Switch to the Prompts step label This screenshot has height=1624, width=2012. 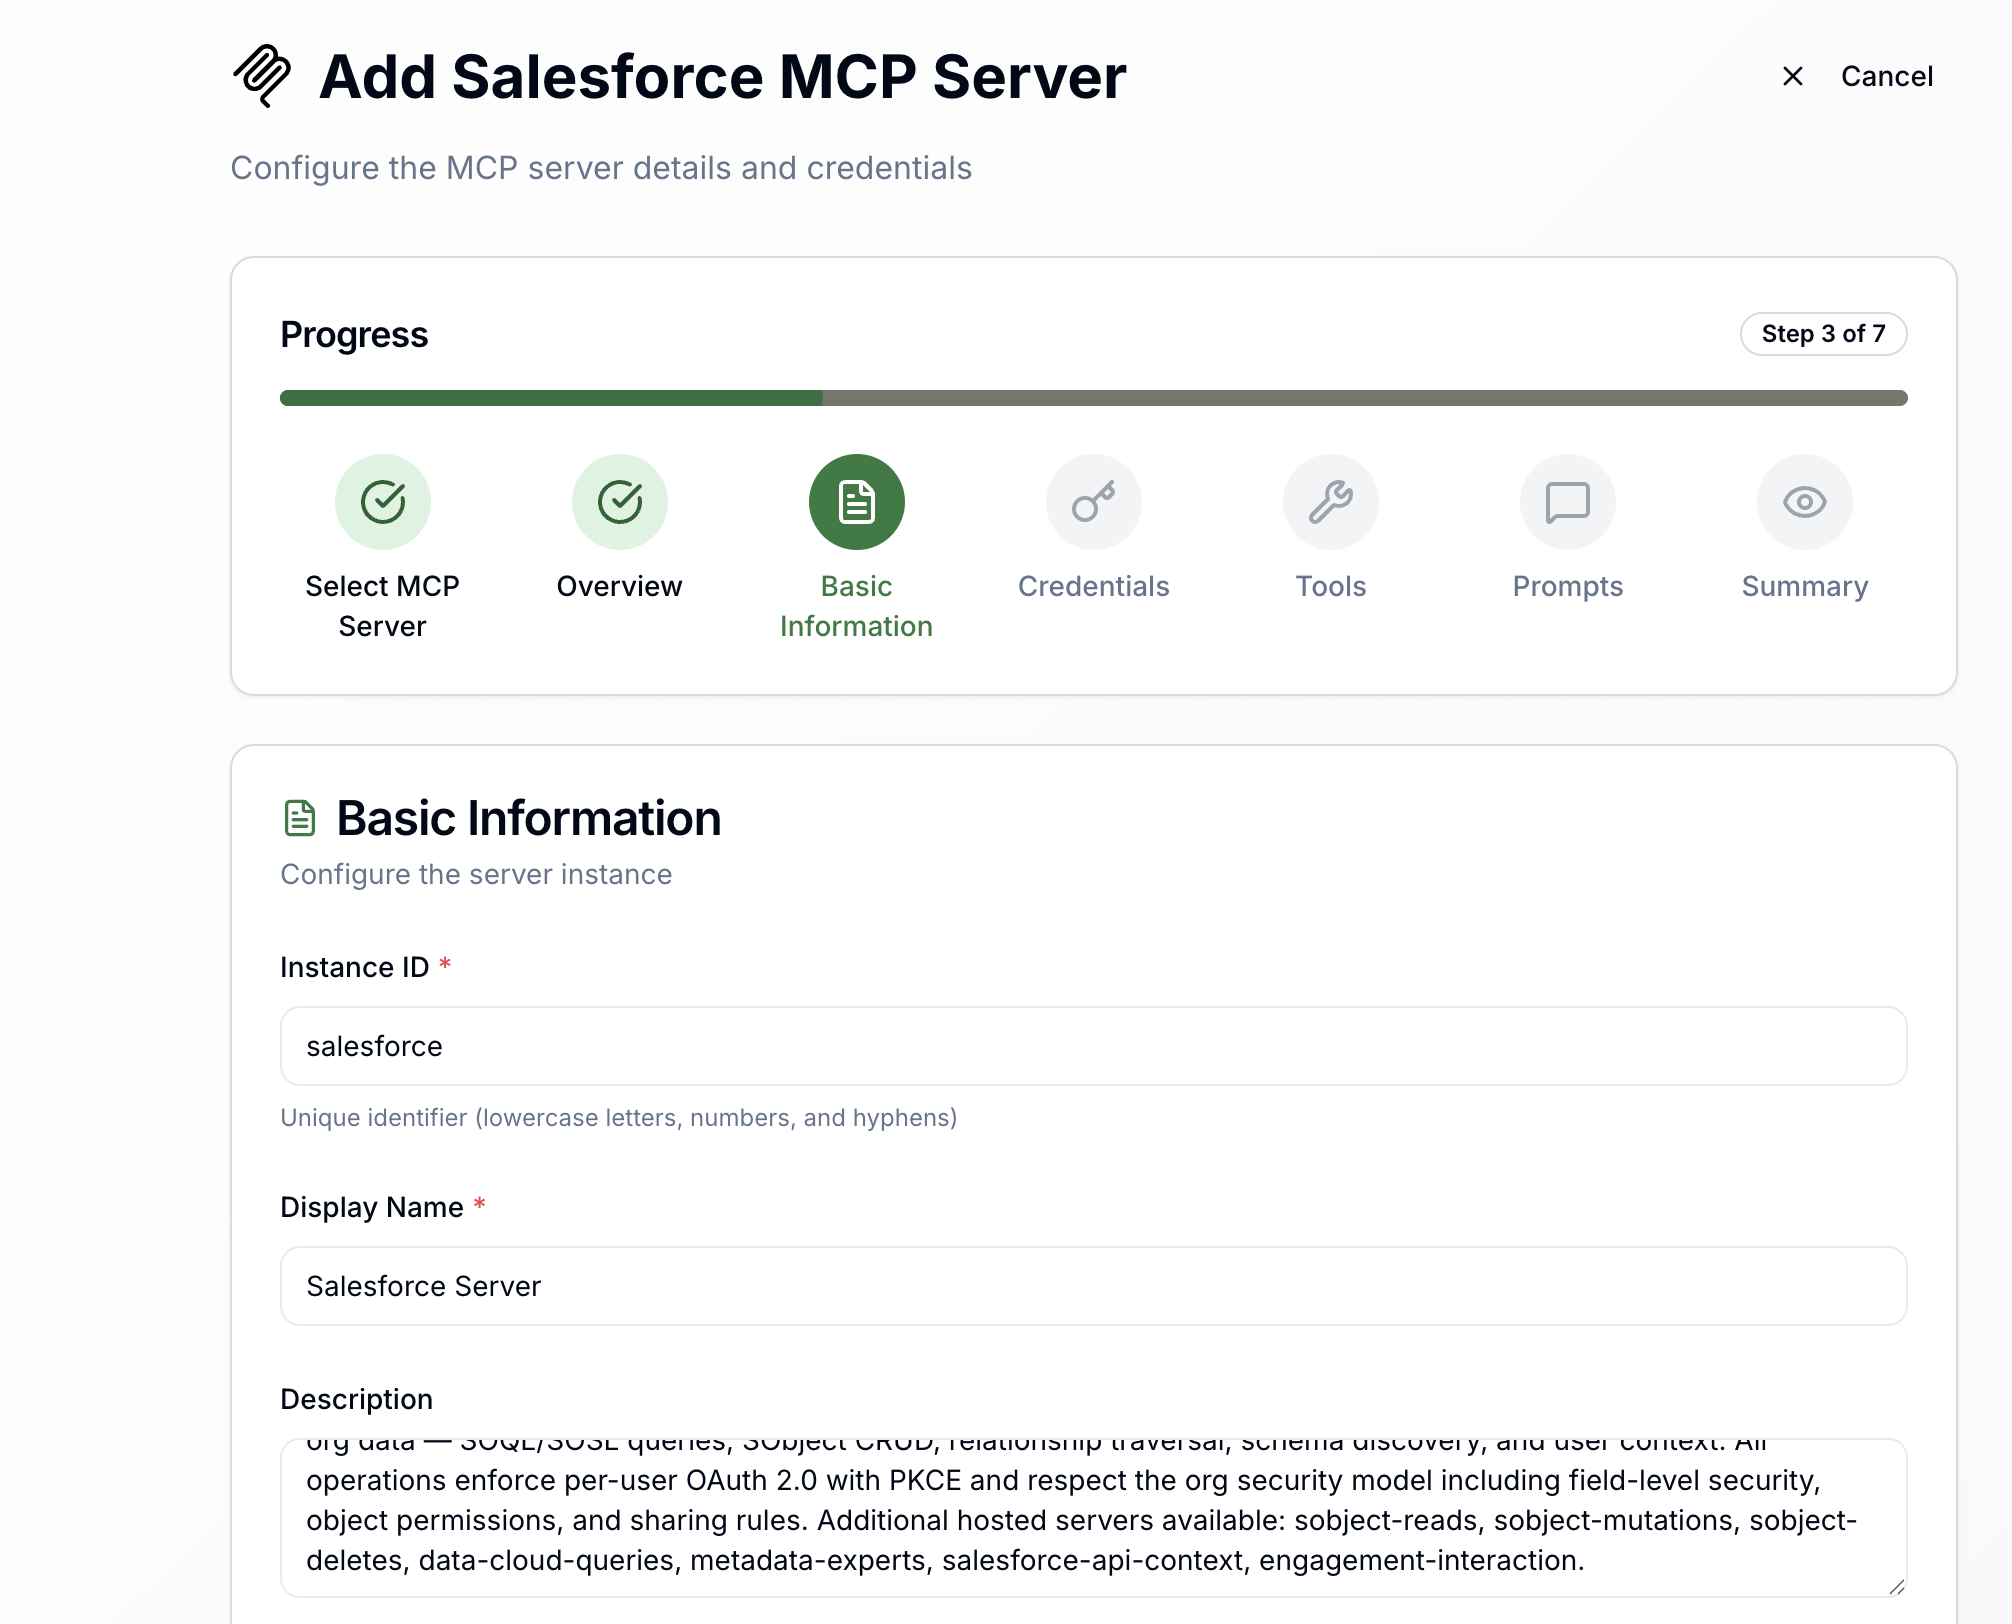(1568, 586)
